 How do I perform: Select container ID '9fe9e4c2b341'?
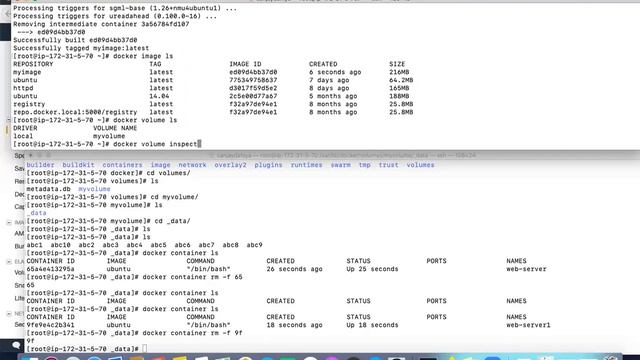[51, 325]
